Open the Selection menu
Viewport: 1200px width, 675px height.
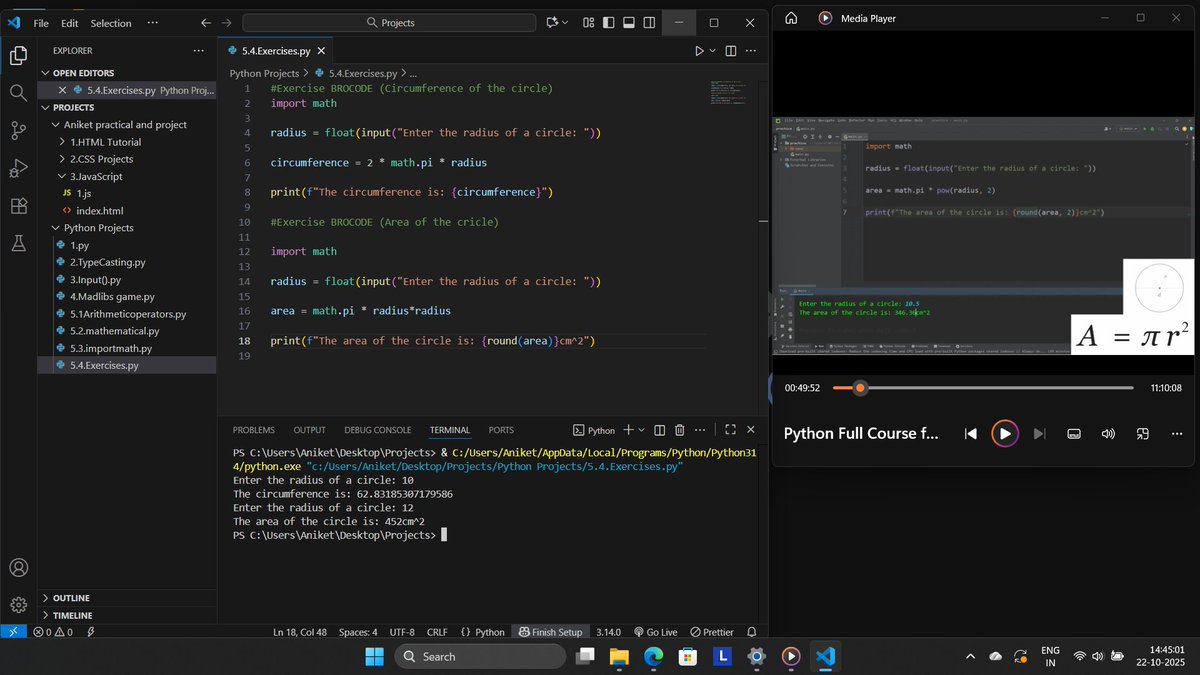(111, 23)
